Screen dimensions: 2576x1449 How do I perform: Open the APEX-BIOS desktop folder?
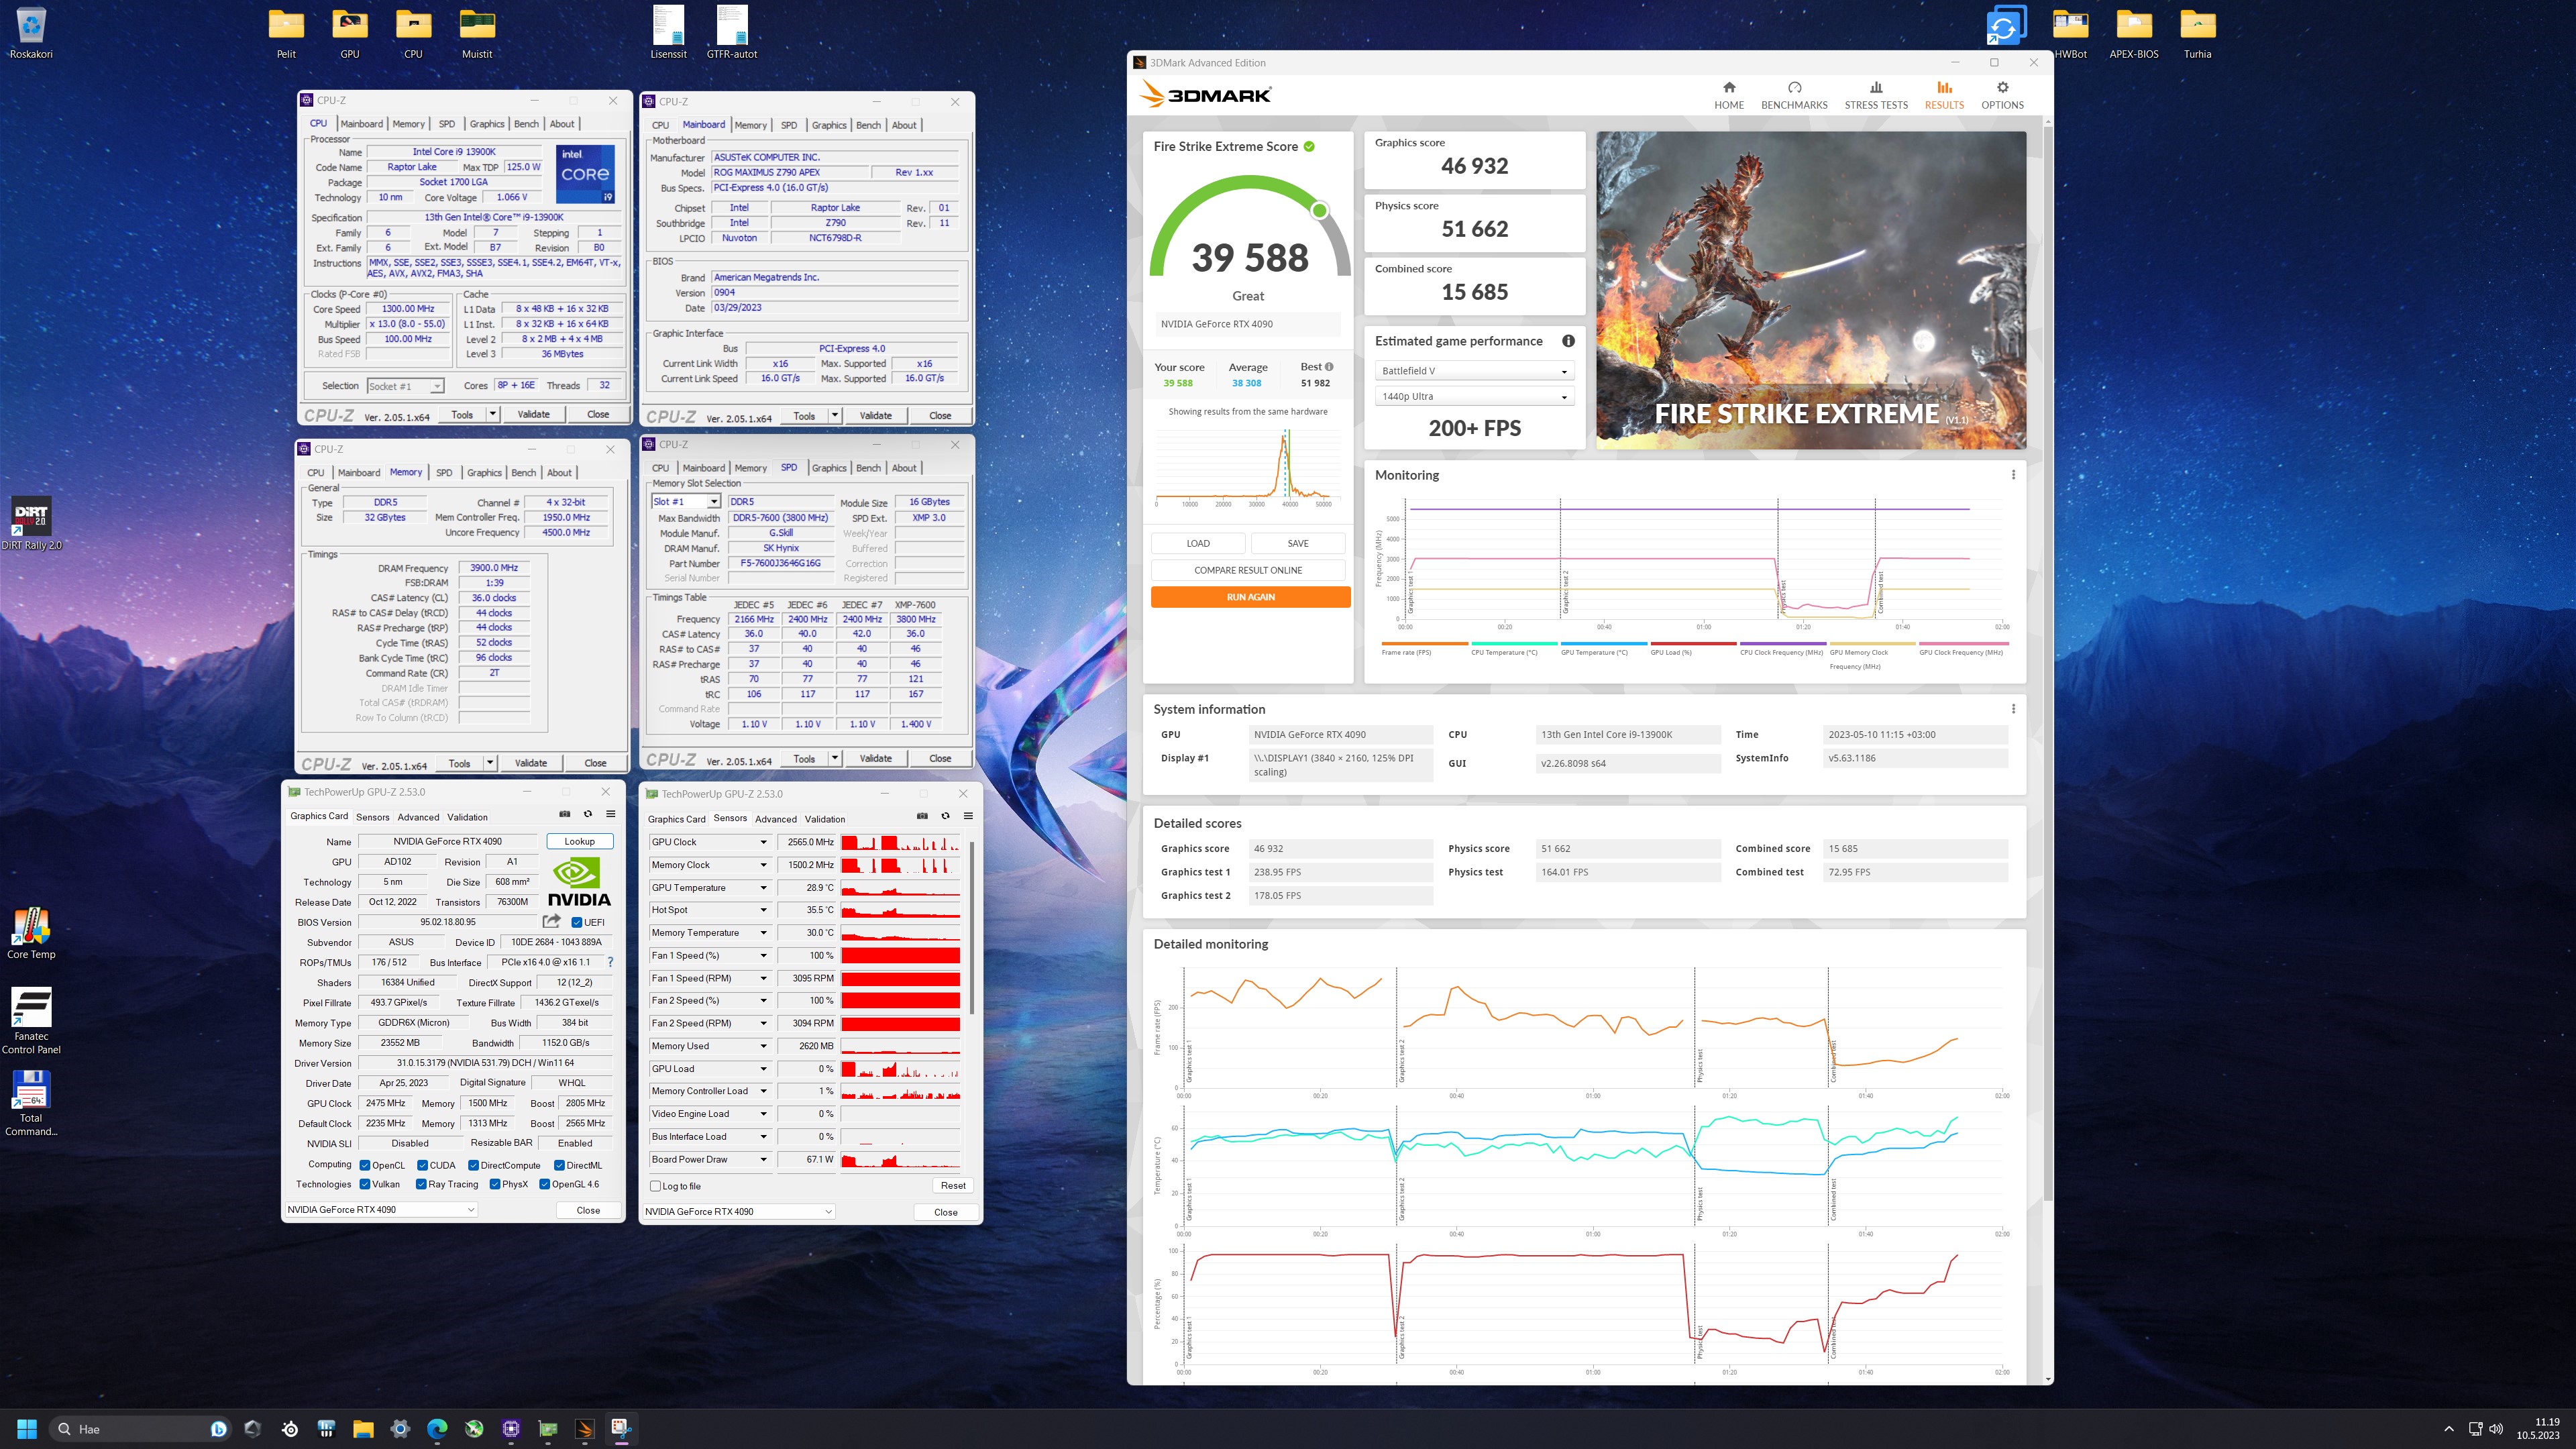point(2134,33)
